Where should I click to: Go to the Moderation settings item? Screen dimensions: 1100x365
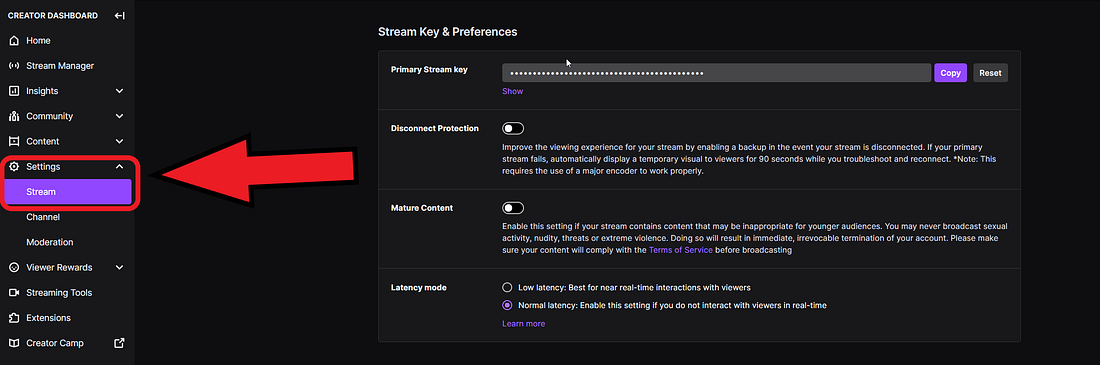point(50,242)
